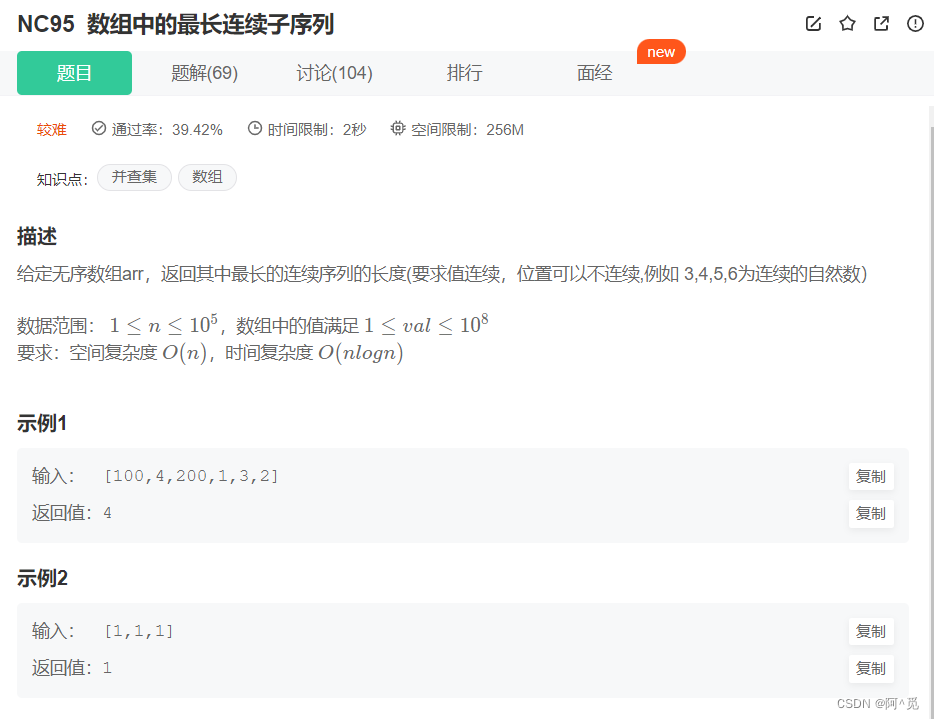Click the pass rate checkmark icon

(99, 128)
